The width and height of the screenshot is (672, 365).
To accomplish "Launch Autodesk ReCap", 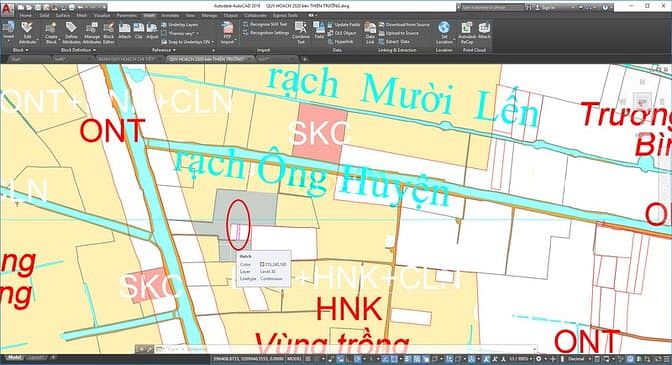I will [467, 33].
